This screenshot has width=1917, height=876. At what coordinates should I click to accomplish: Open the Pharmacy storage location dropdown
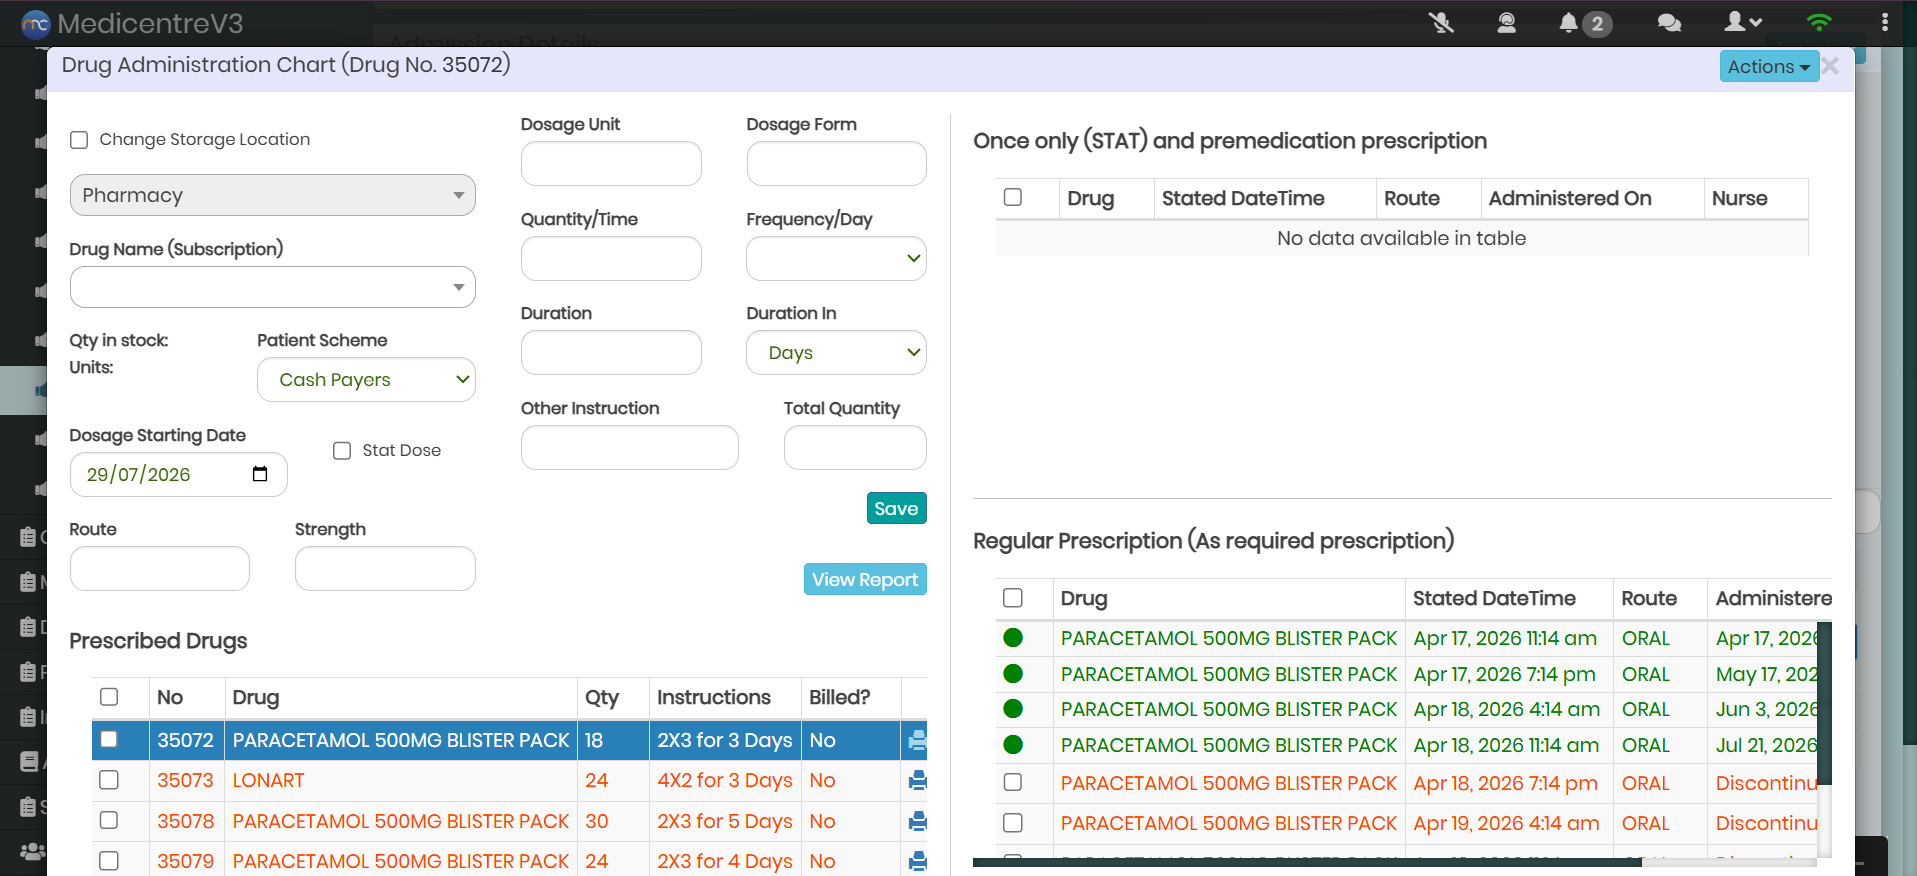pyautogui.click(x=272, y=195)
